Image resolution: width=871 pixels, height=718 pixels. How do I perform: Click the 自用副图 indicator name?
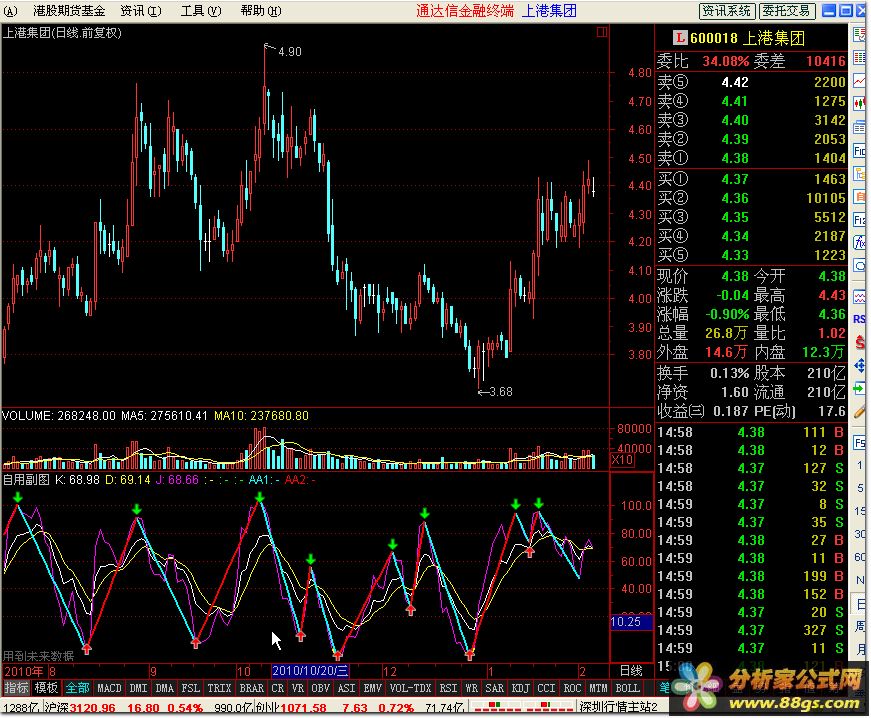coord(26,479)
